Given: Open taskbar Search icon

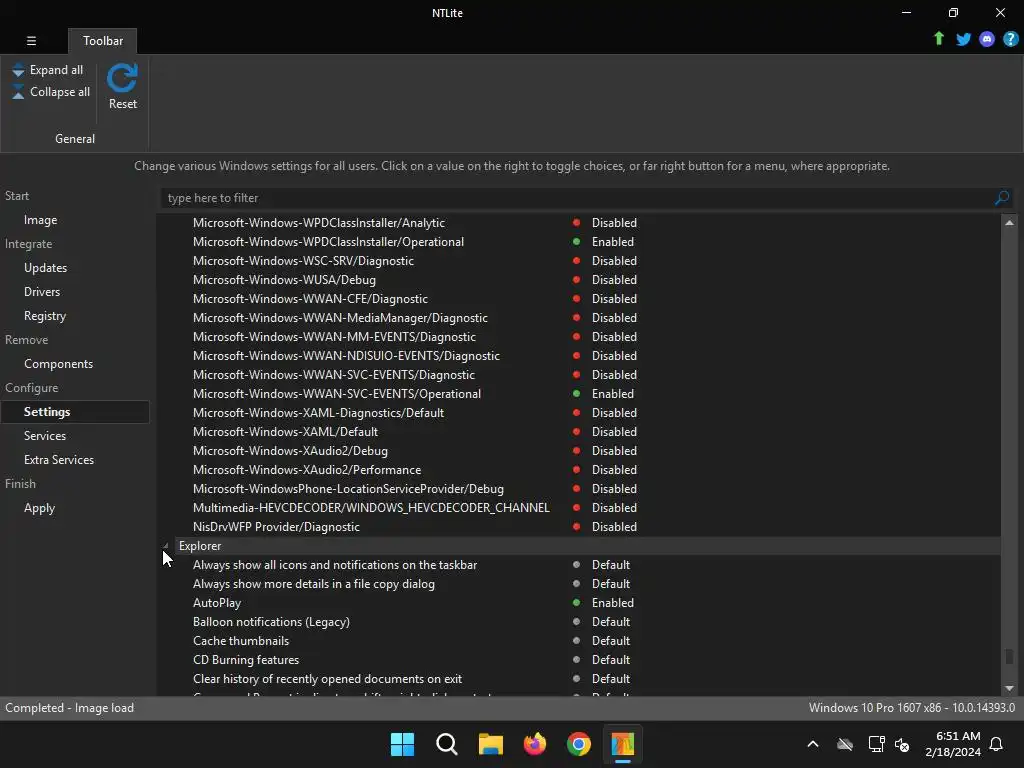Looking at the screenshot, I should [x=447, y=744].
